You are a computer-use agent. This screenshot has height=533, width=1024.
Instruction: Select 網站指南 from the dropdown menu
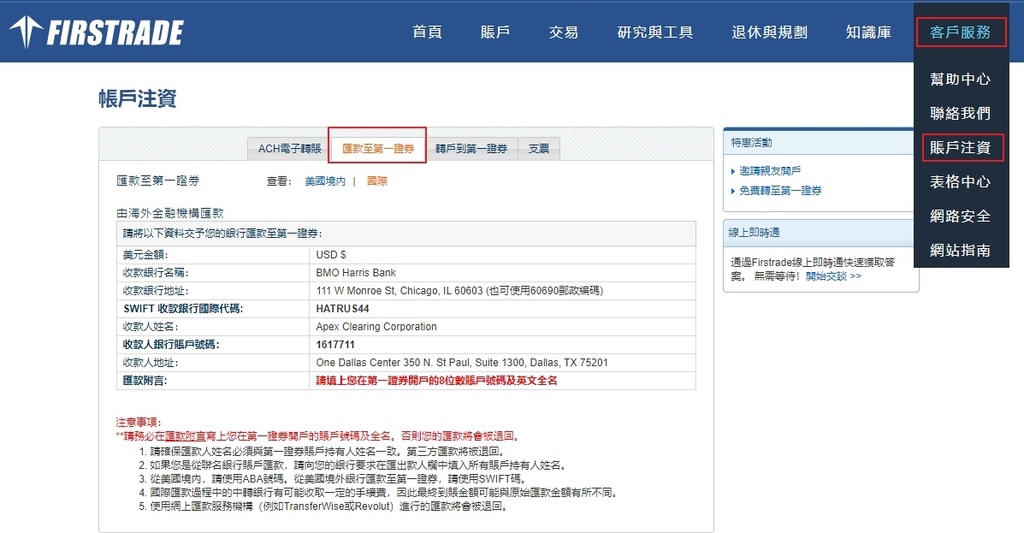point(960,250)
